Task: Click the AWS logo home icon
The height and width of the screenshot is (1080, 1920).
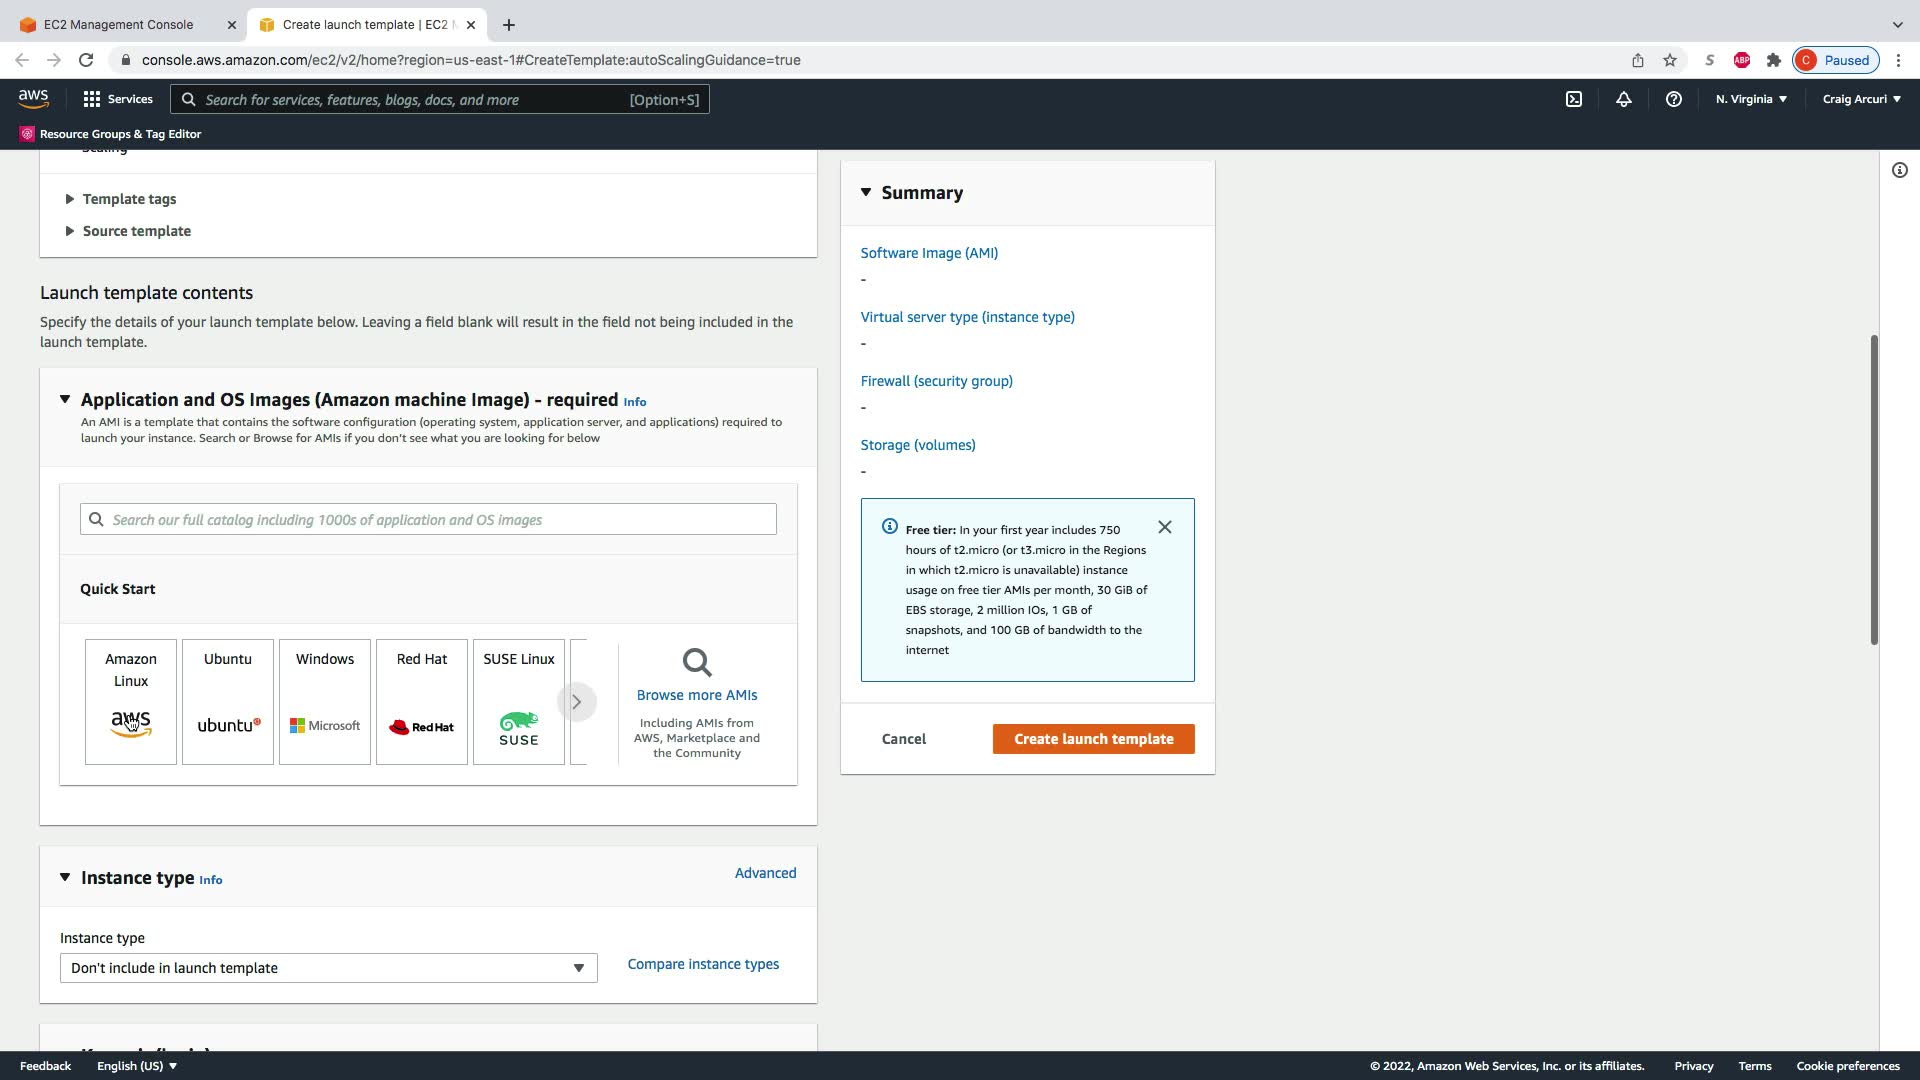Action: pyautogui.click(x=33, y=99)
